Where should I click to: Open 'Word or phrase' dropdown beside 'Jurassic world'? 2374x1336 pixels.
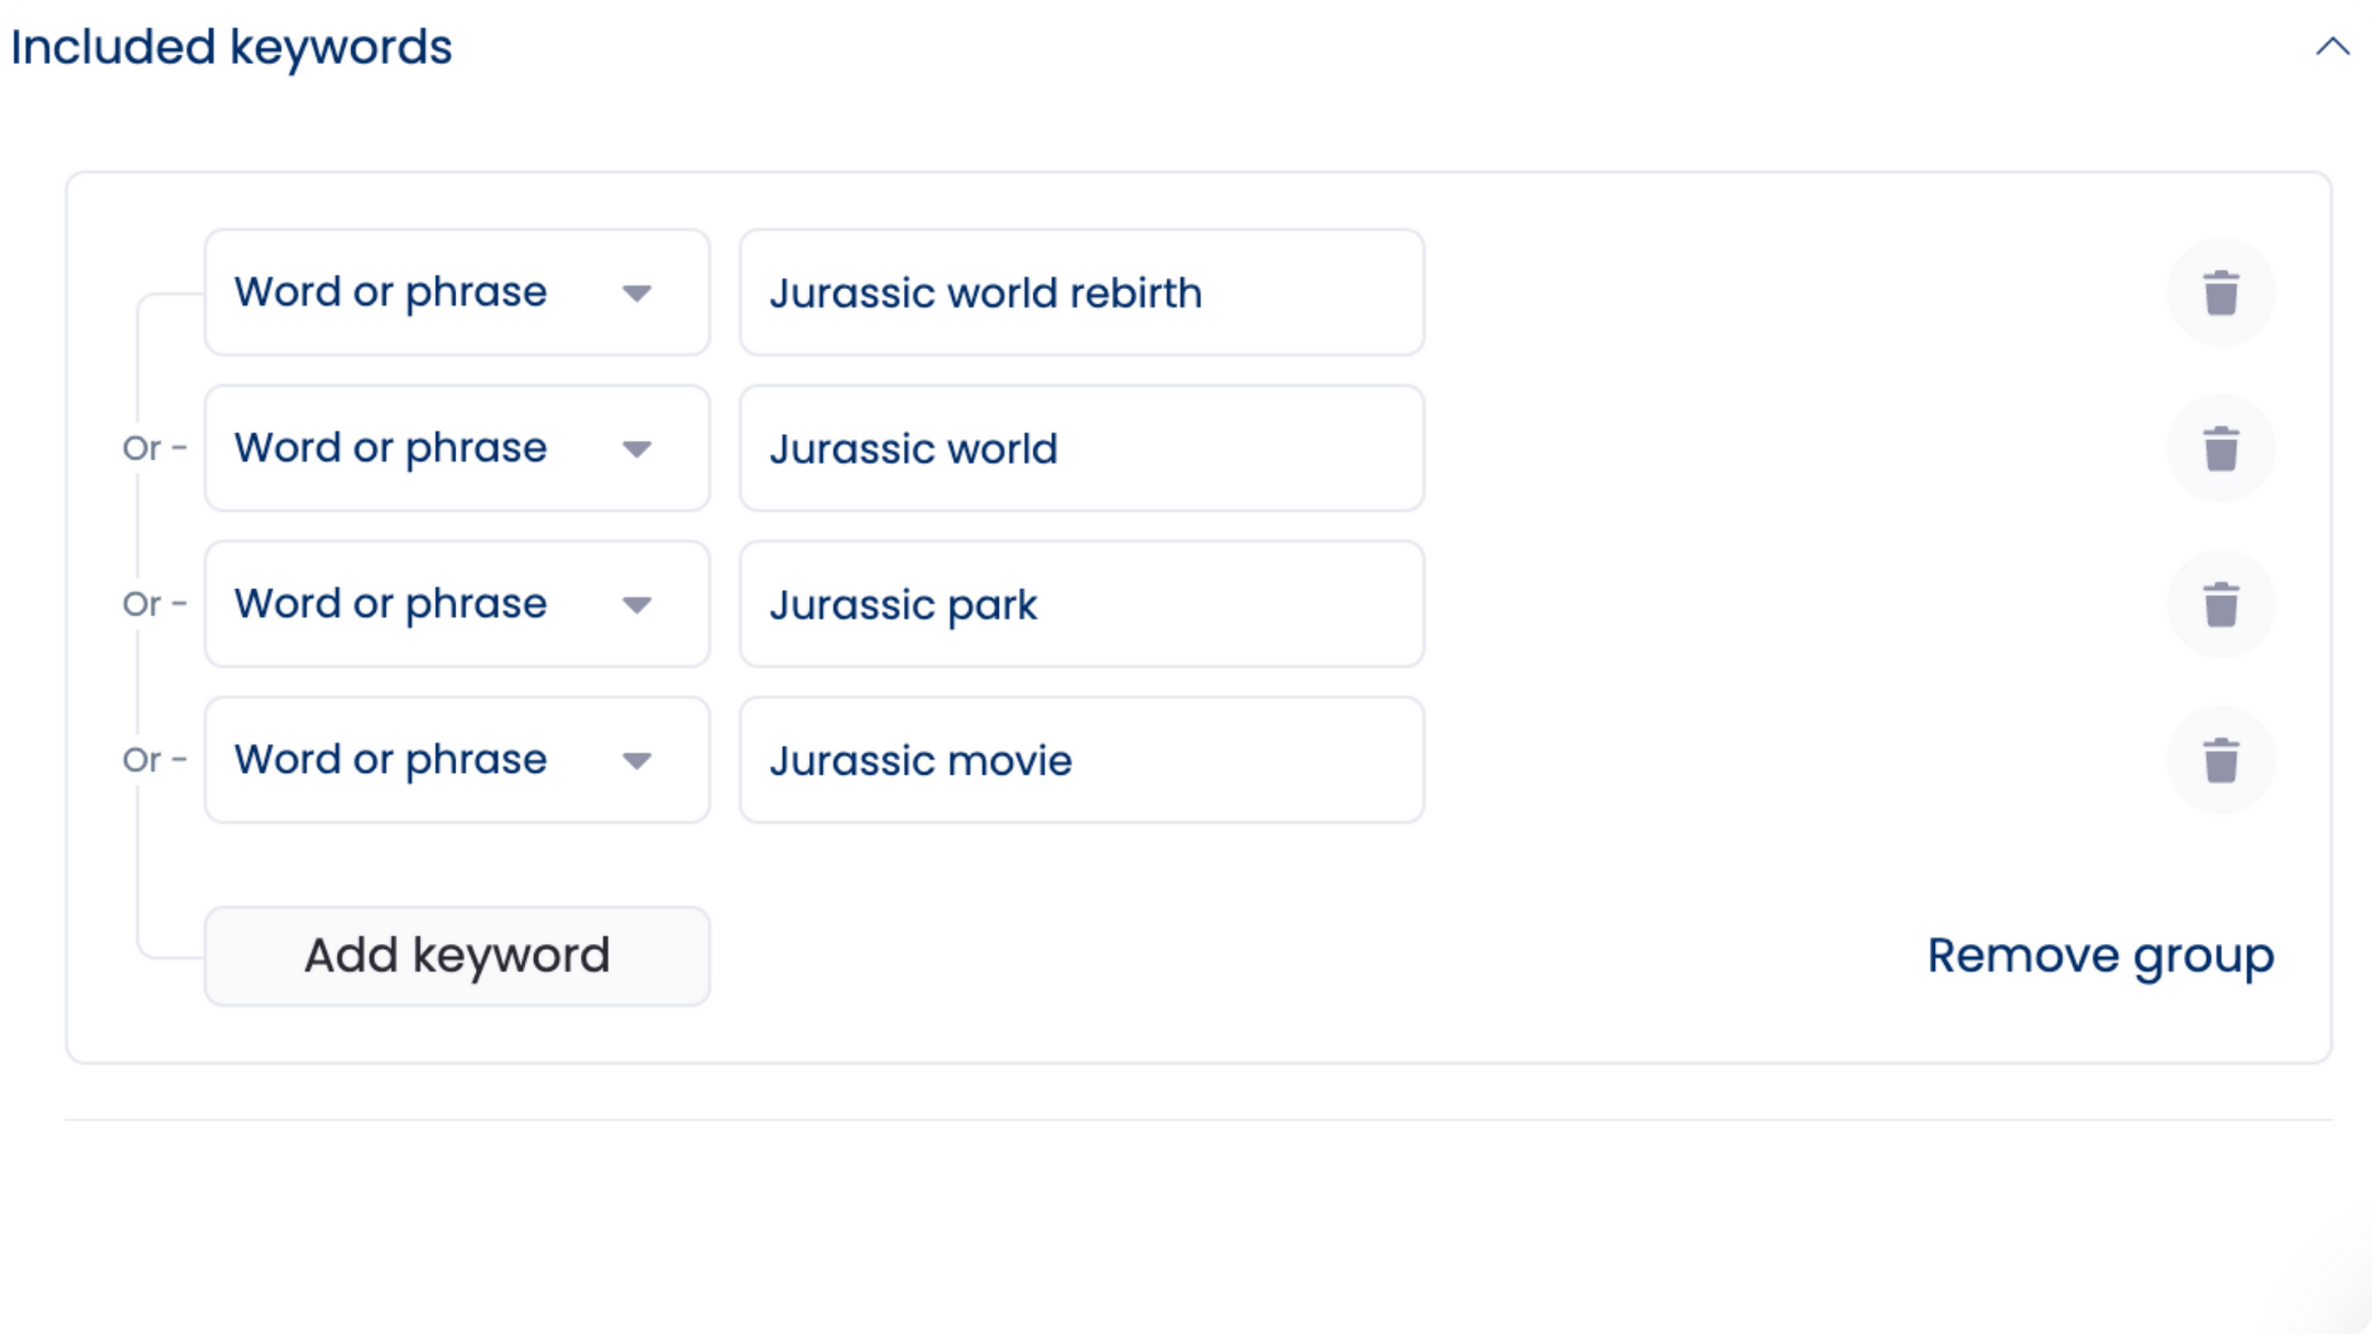point(457,449)
